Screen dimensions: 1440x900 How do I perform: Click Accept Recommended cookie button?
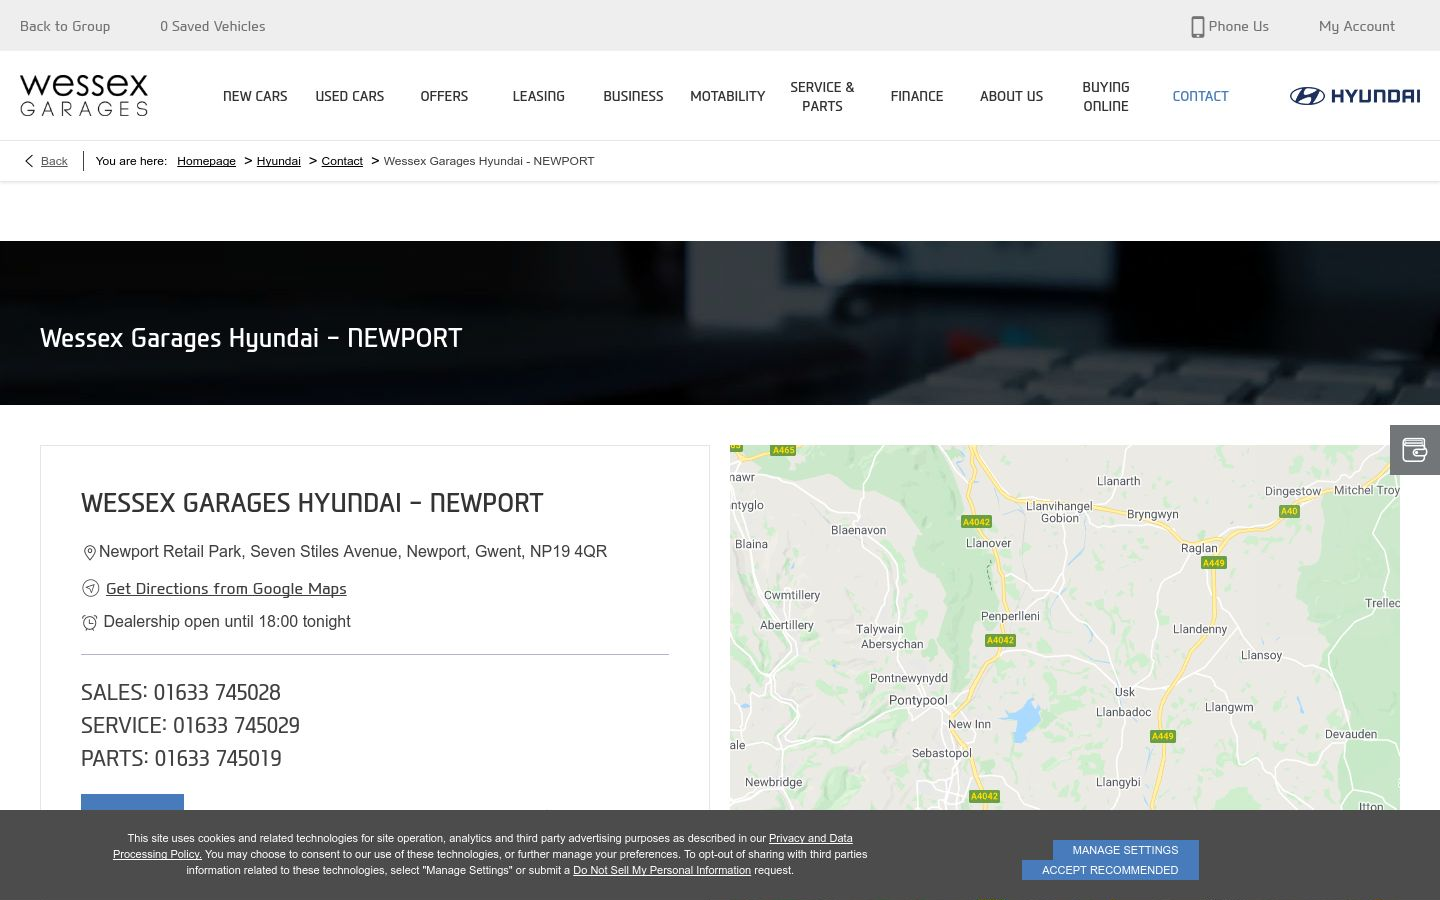click(x=1110, y=870)
